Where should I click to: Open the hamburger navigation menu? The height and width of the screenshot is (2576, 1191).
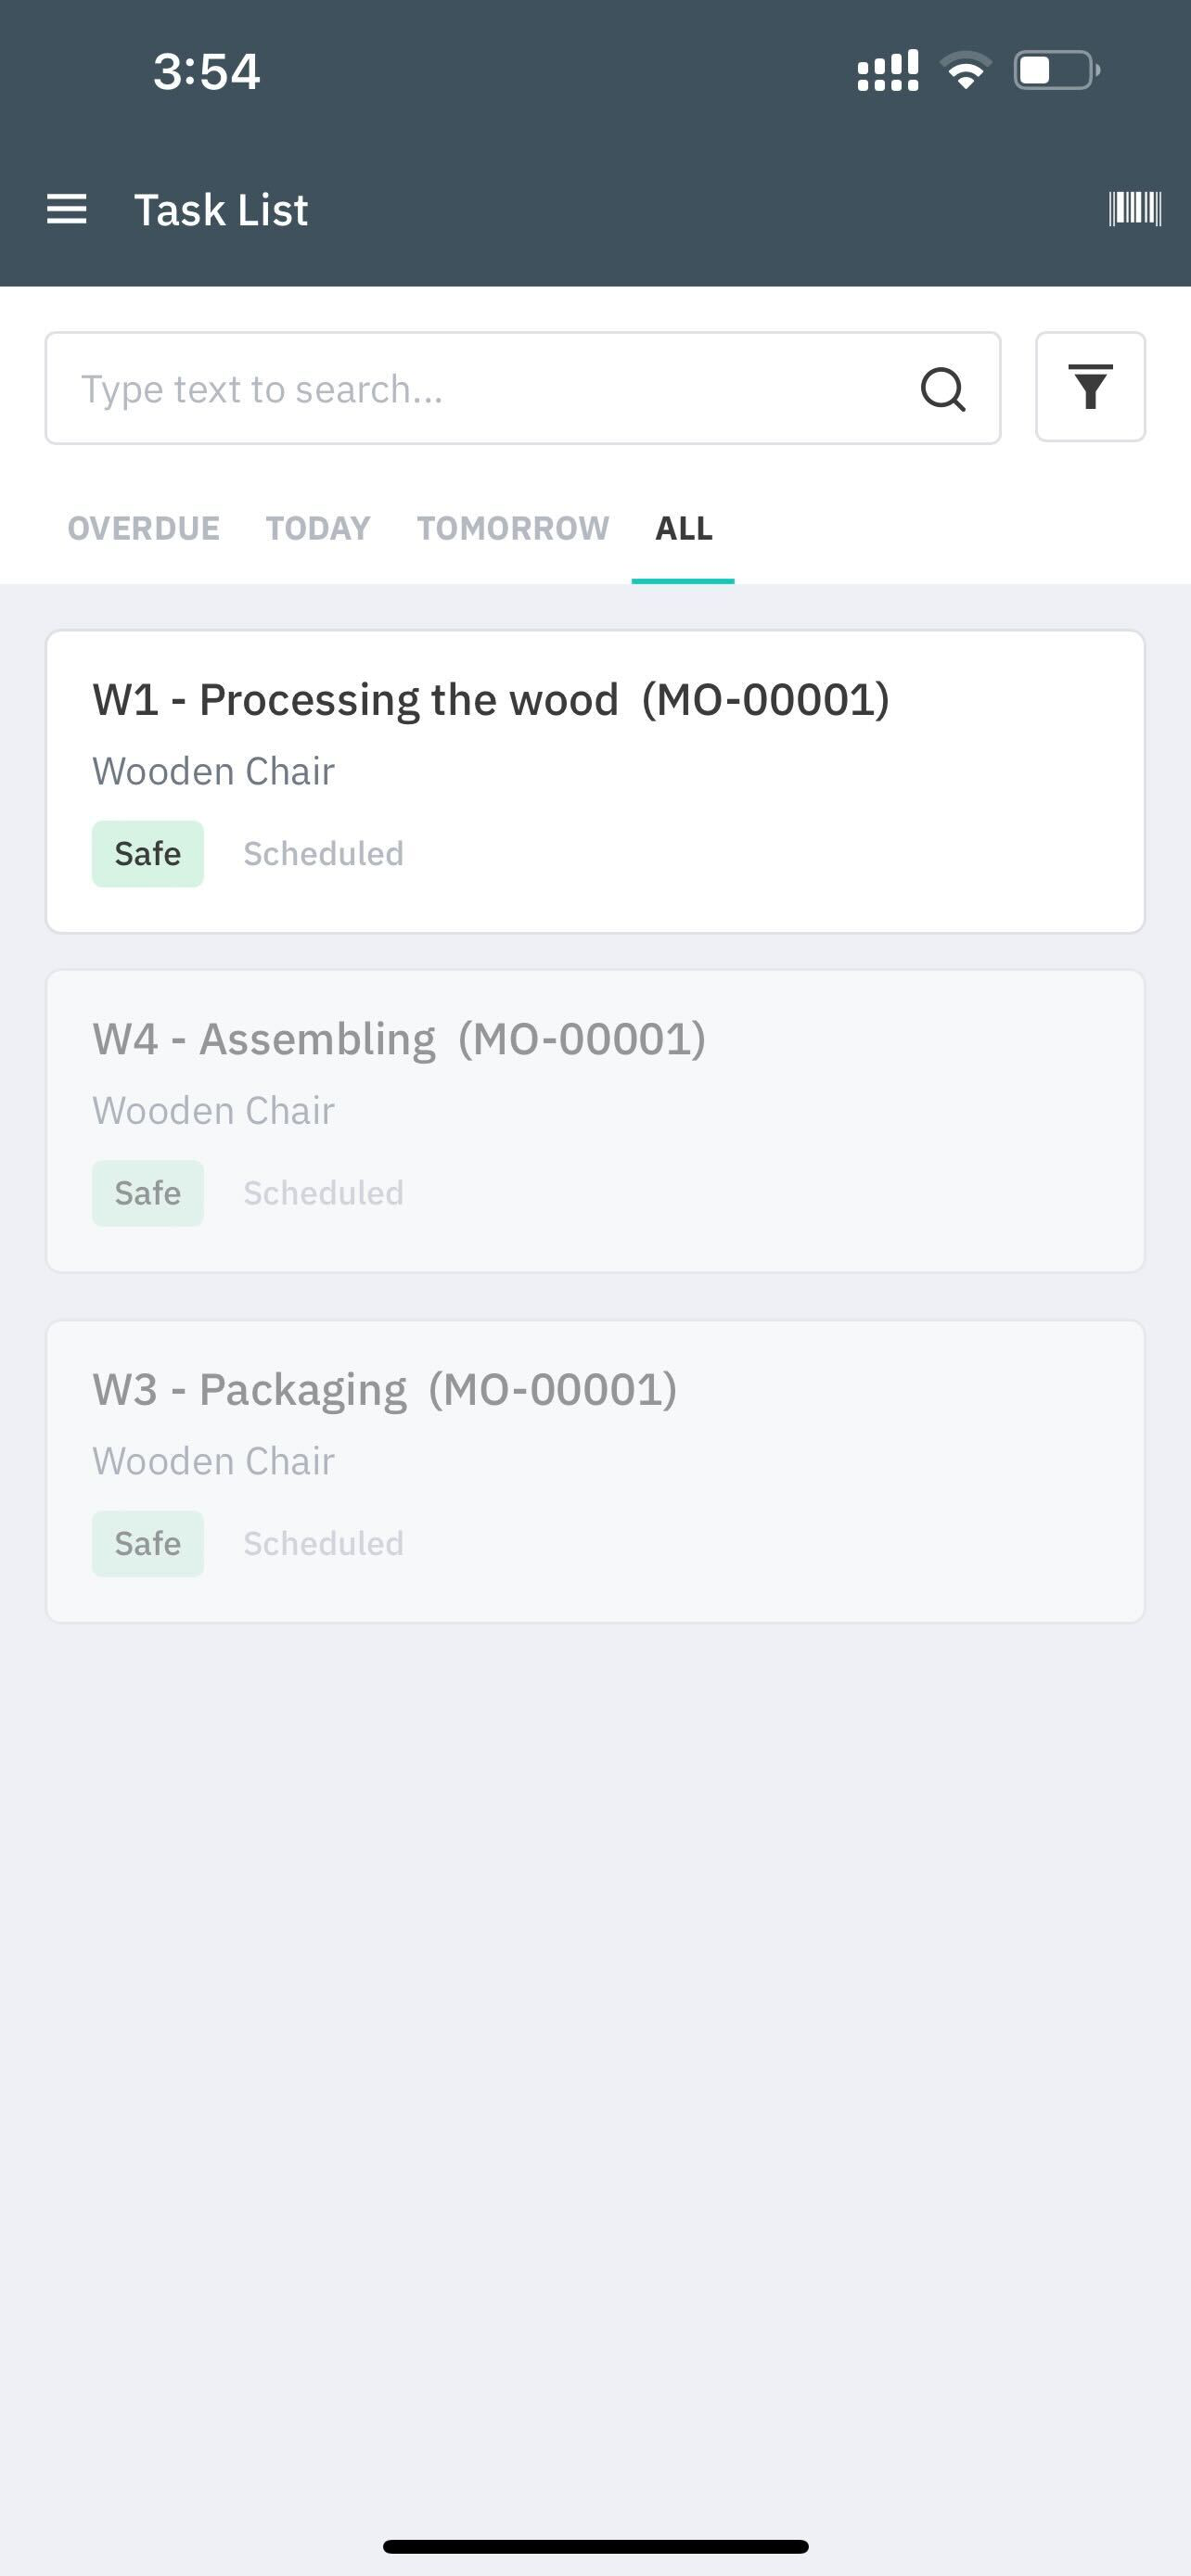click(67, 209)
